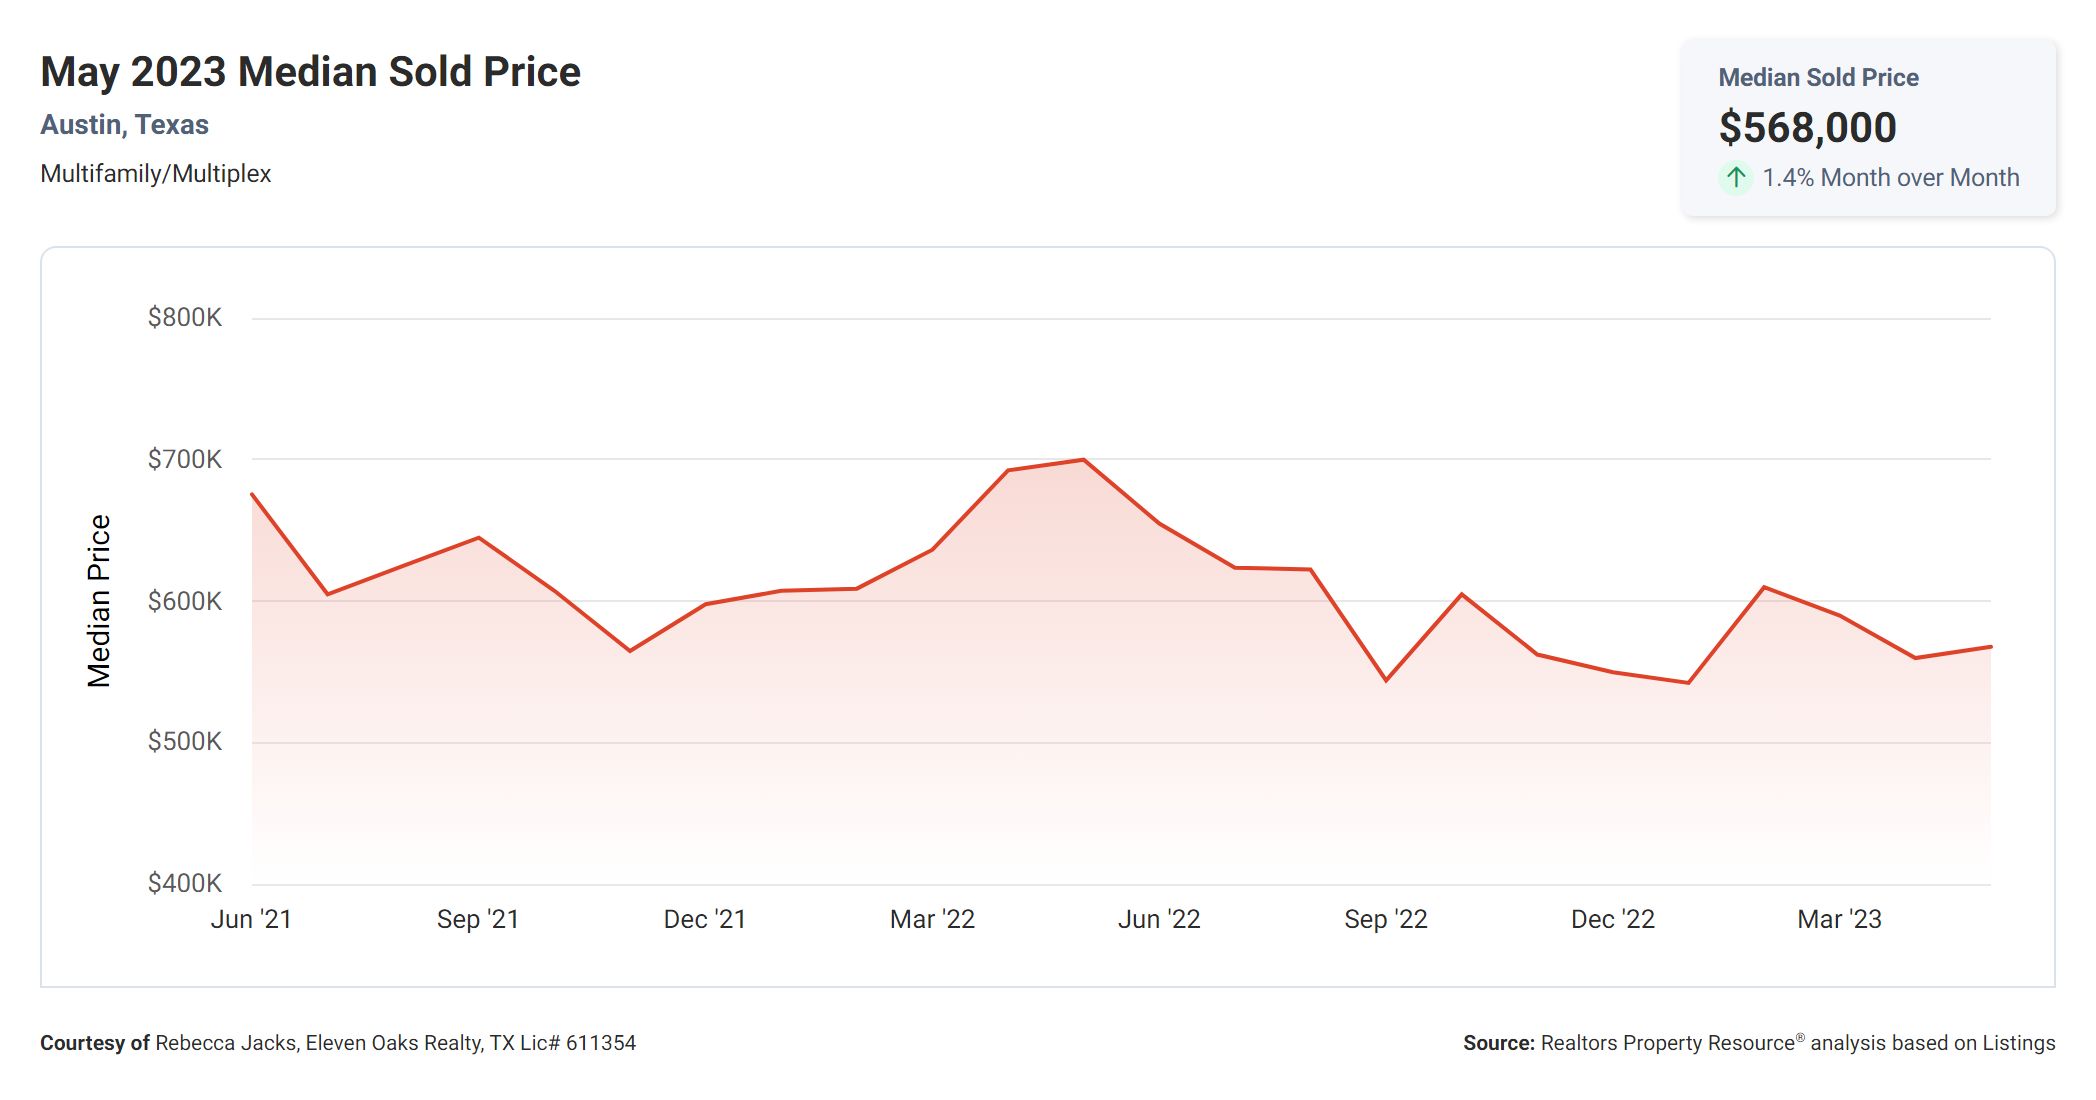Select the Sep '22 x-axis label
The image size is (2096, 1100).
click(1386, 920)
